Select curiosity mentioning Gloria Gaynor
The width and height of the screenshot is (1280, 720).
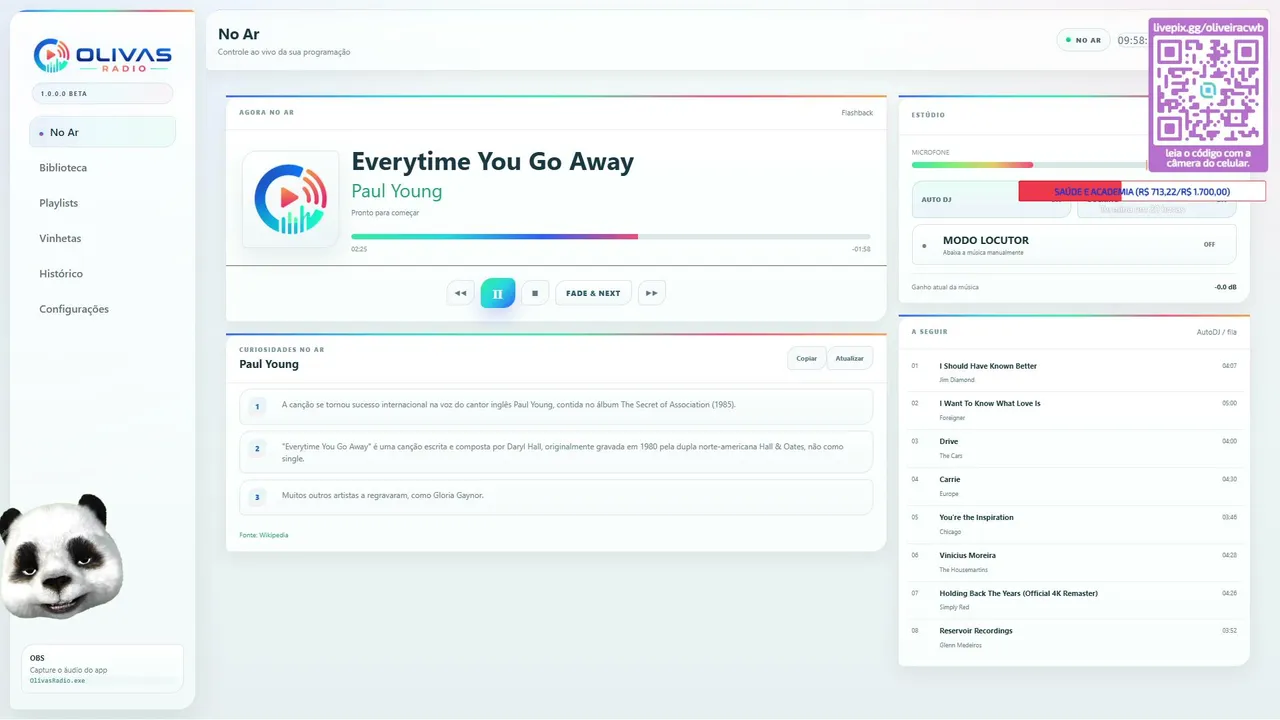(556, 496)
